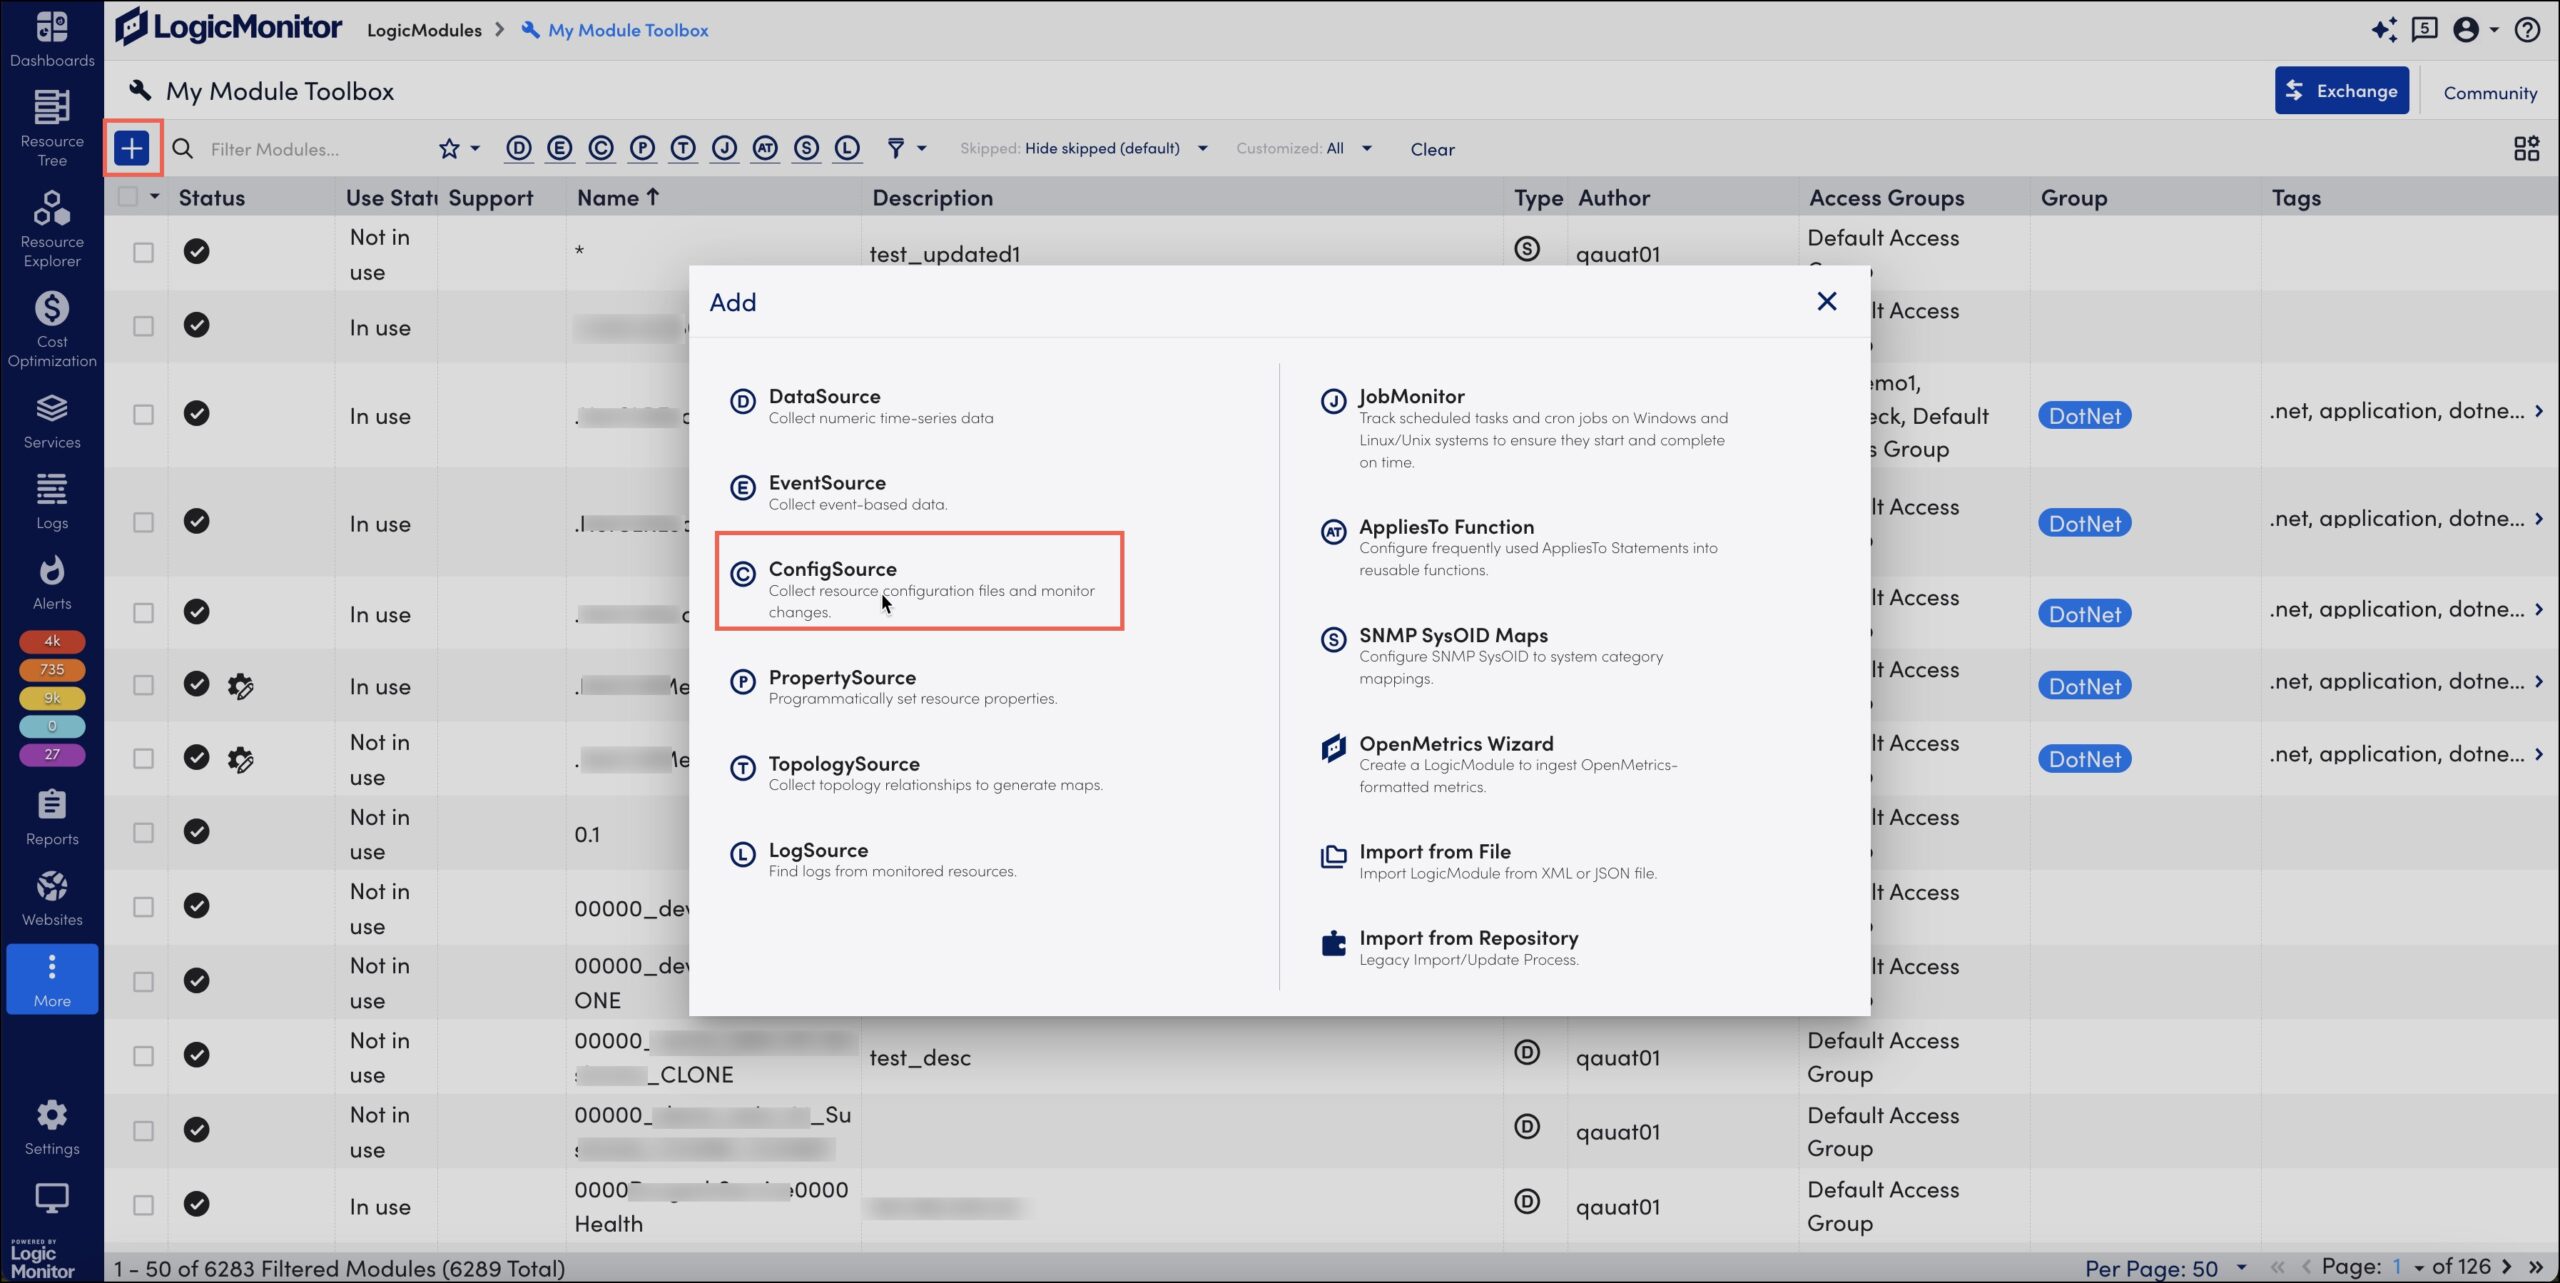
Task: Choose ConfigSource in Add dialog
Action: (x=919, y=581)
